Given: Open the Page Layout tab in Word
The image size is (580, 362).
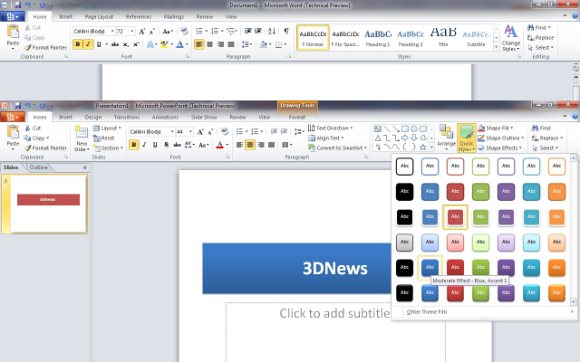Looking at the screenshot, I should point(99,17).
